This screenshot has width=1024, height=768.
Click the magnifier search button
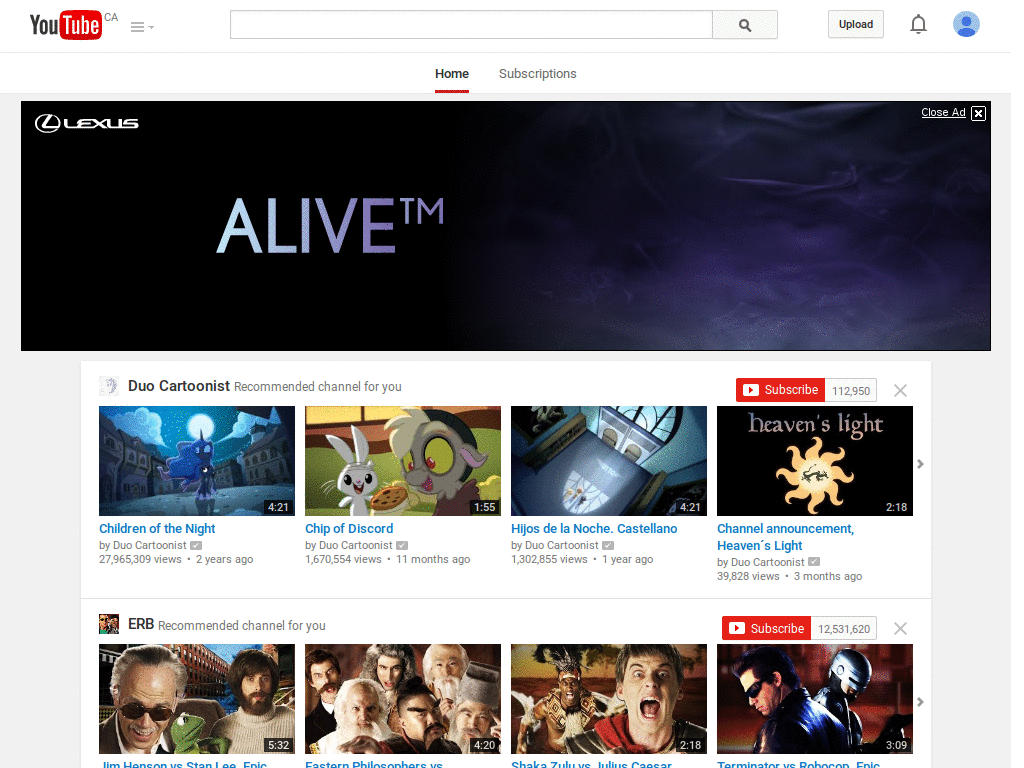click(x=744, y=25)
